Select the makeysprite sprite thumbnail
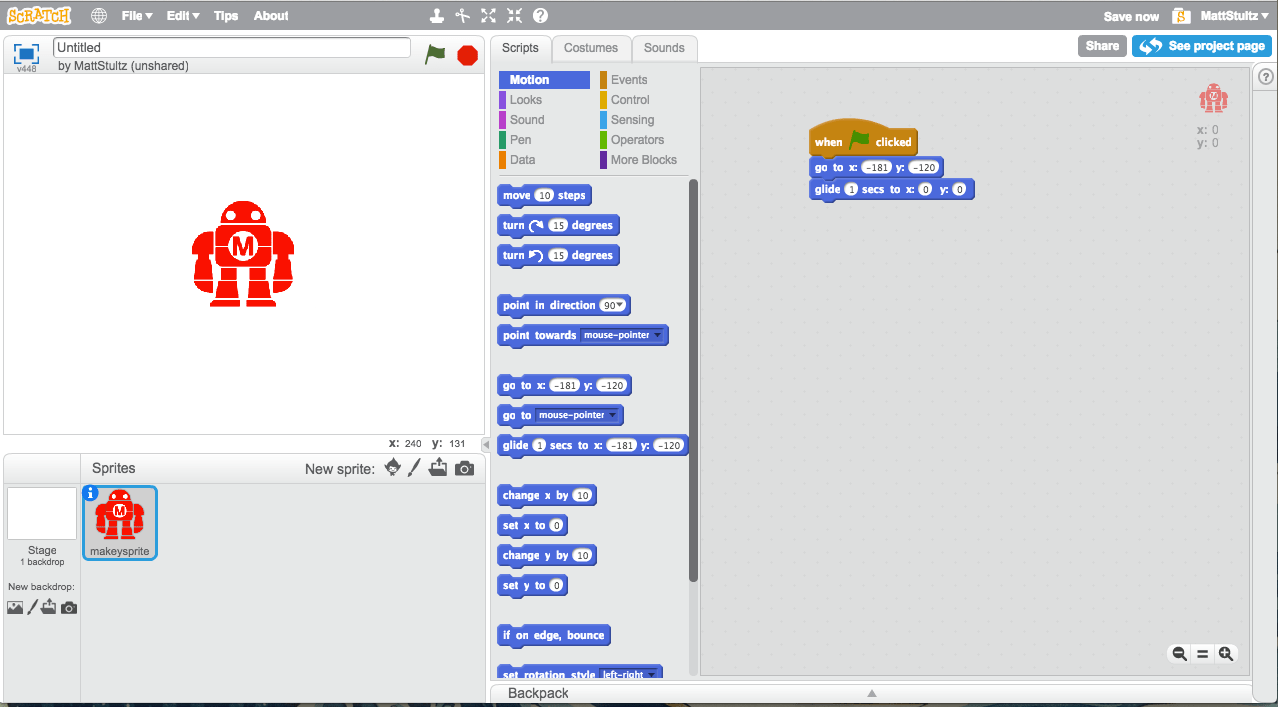 120,522
